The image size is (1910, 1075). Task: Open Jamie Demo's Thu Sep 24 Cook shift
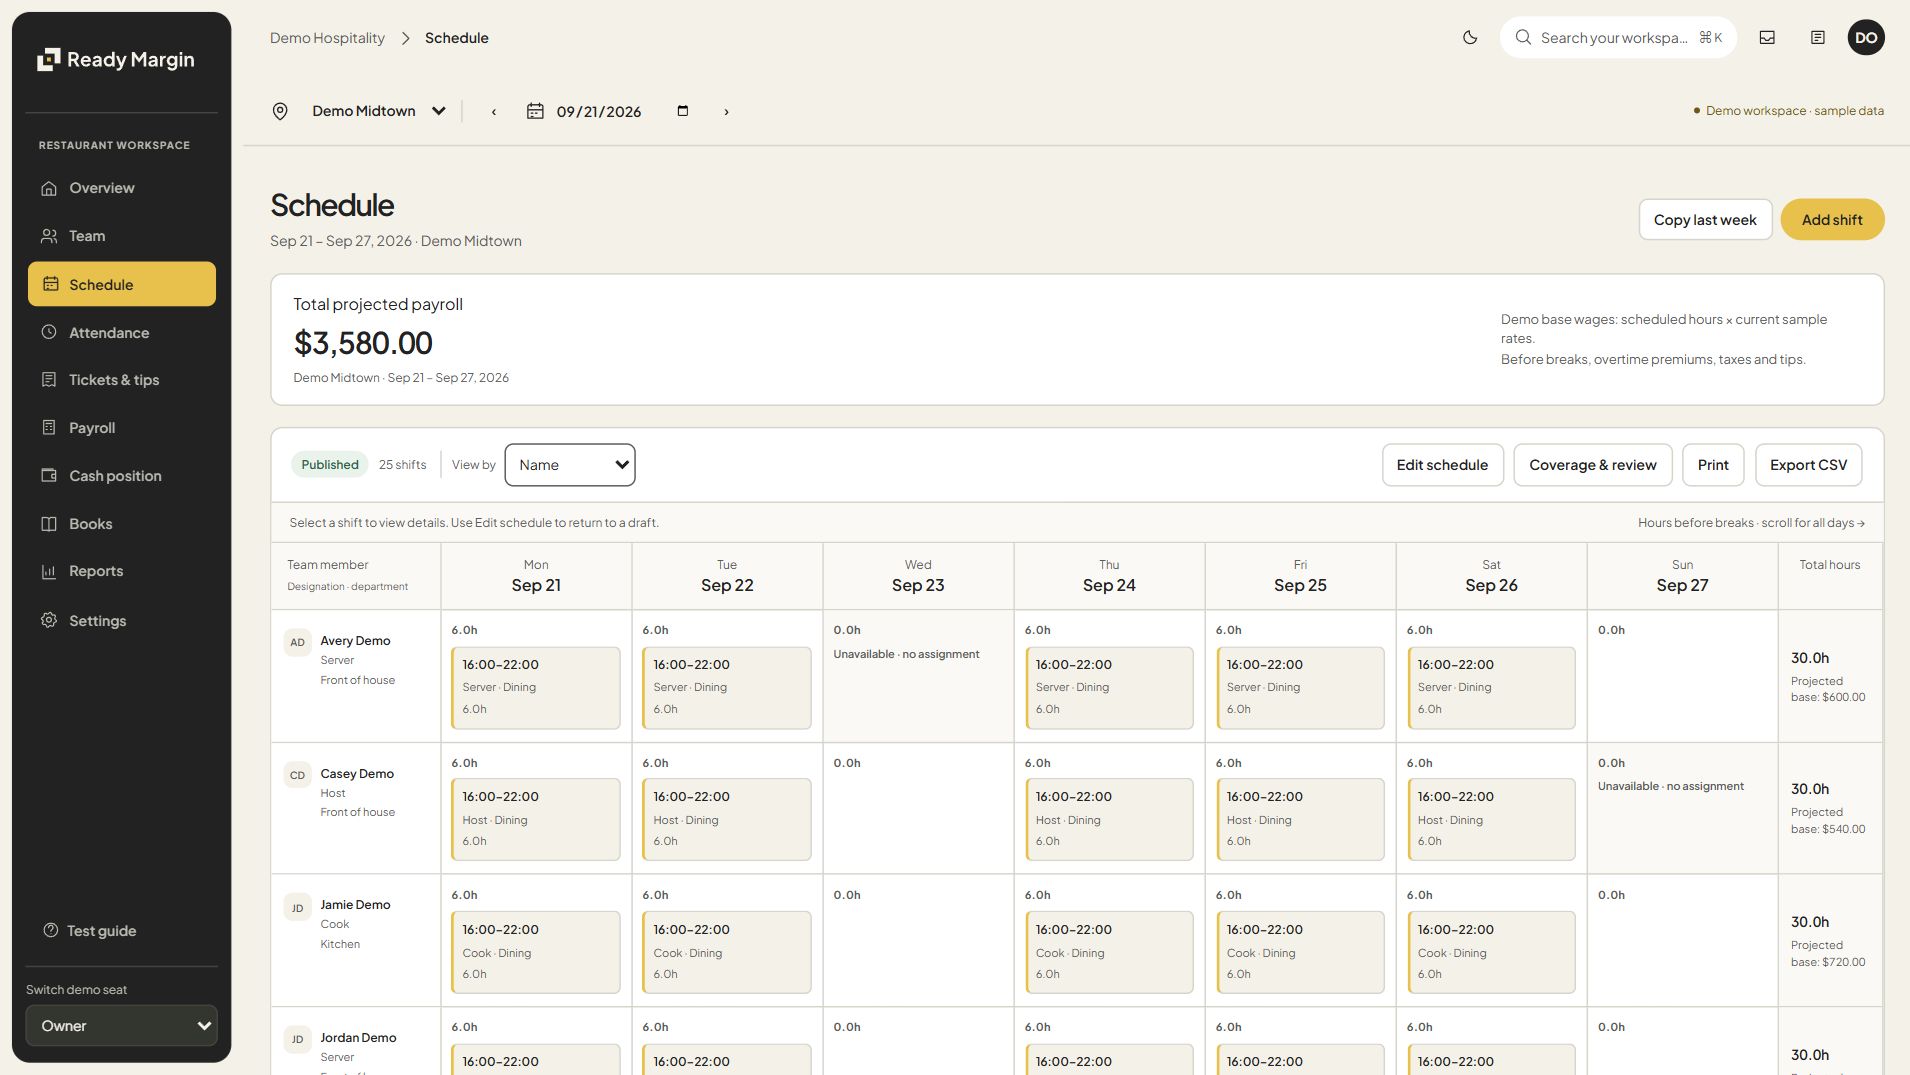tap(1108, 953)
